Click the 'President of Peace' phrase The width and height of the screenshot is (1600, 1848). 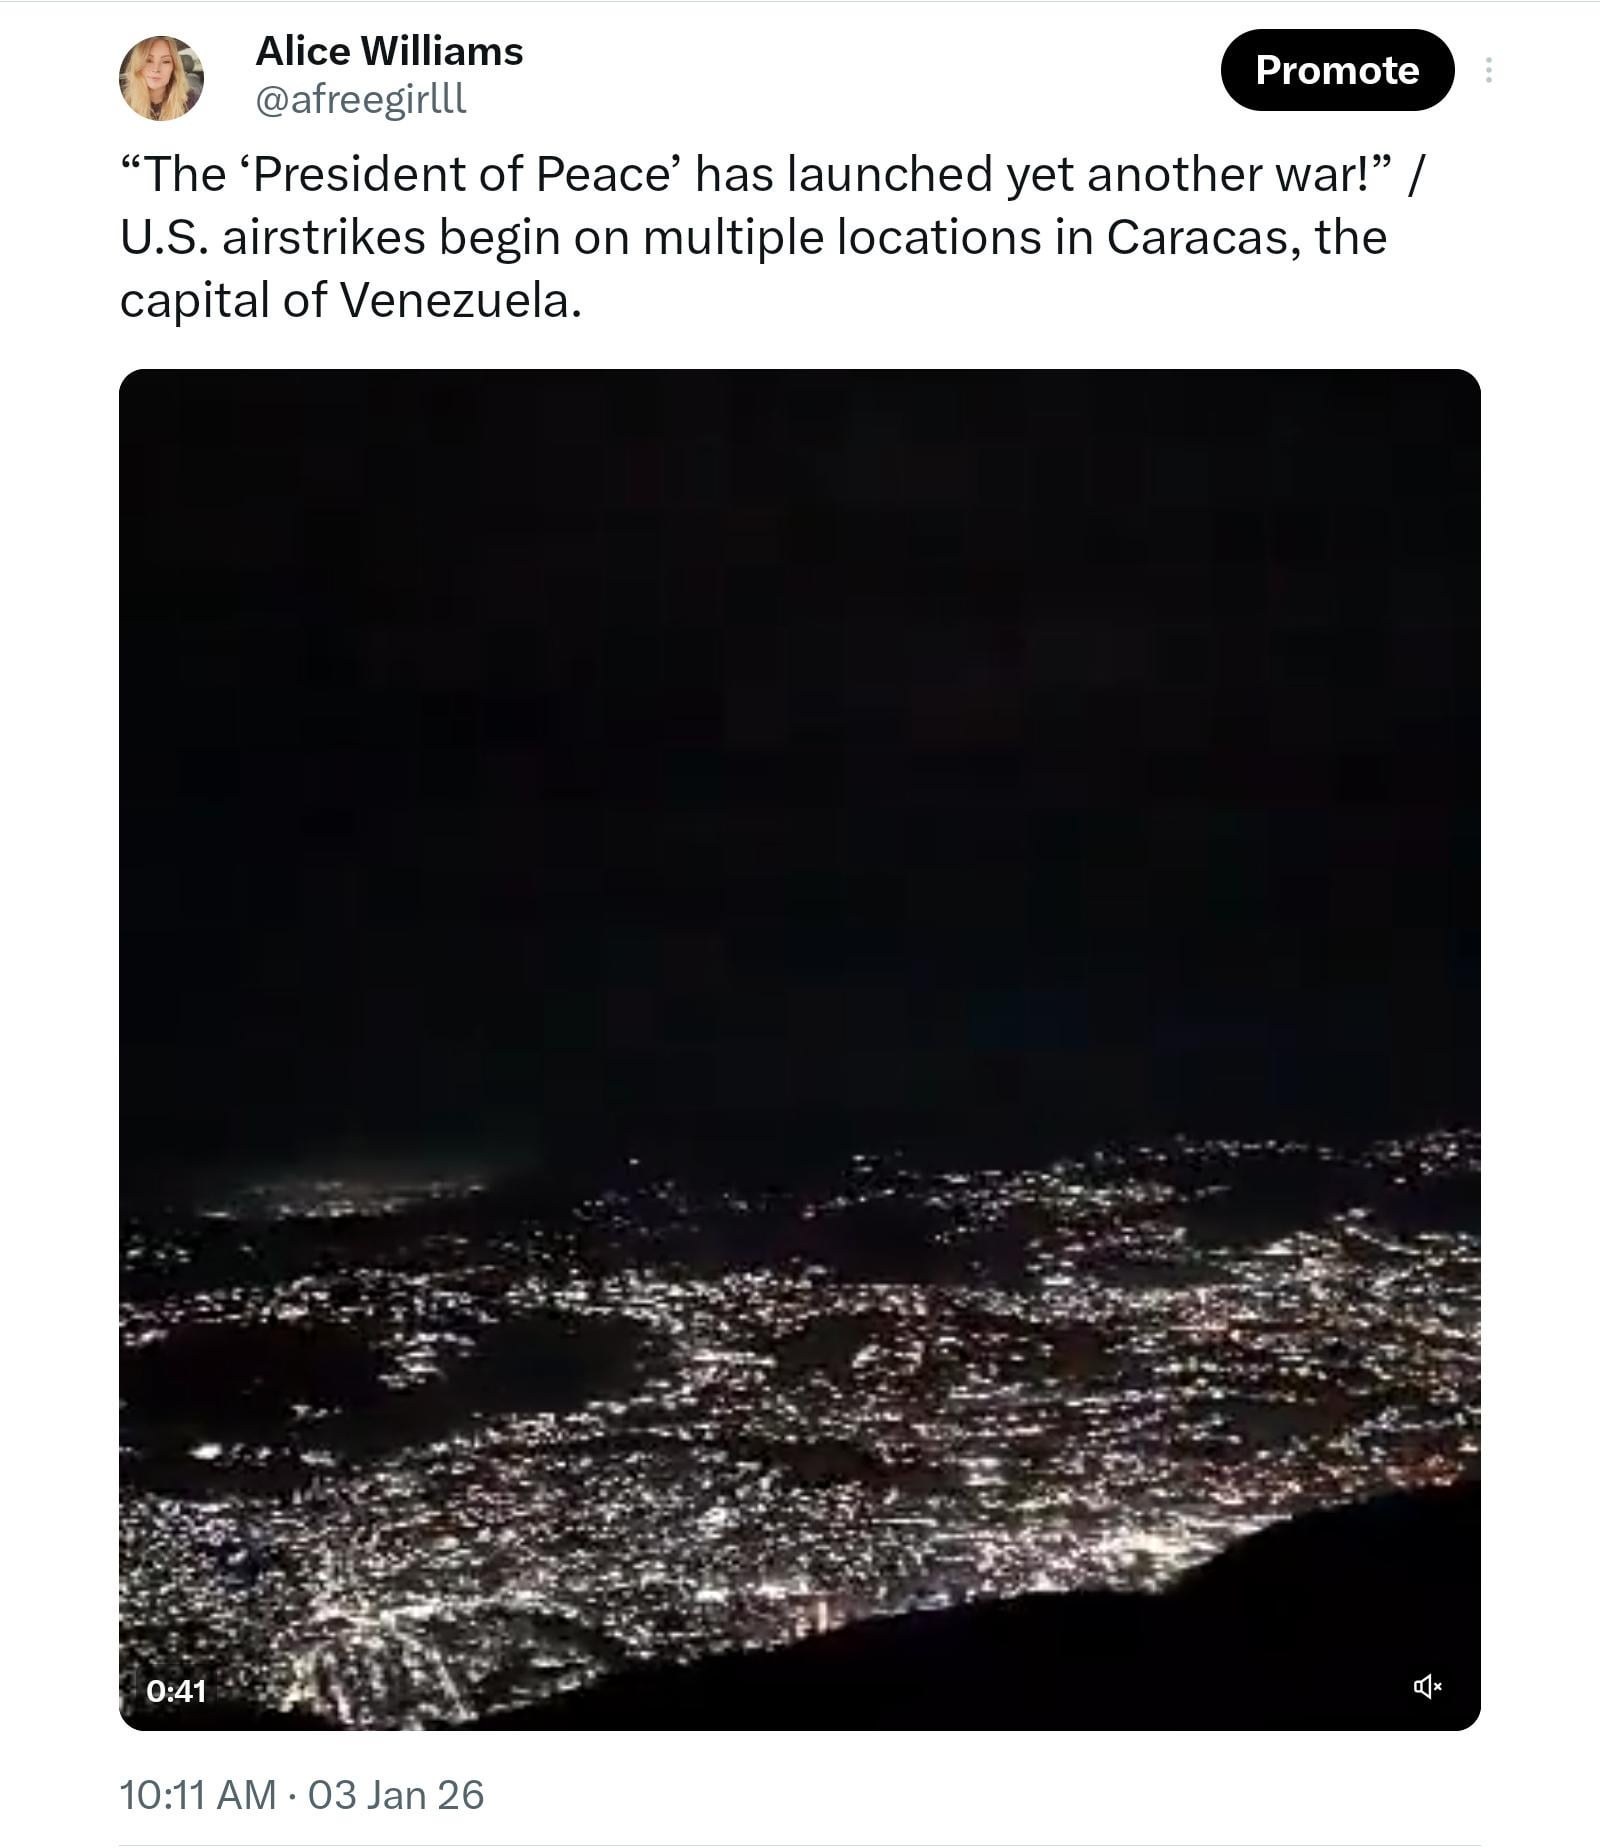click(x=460, y=174)
